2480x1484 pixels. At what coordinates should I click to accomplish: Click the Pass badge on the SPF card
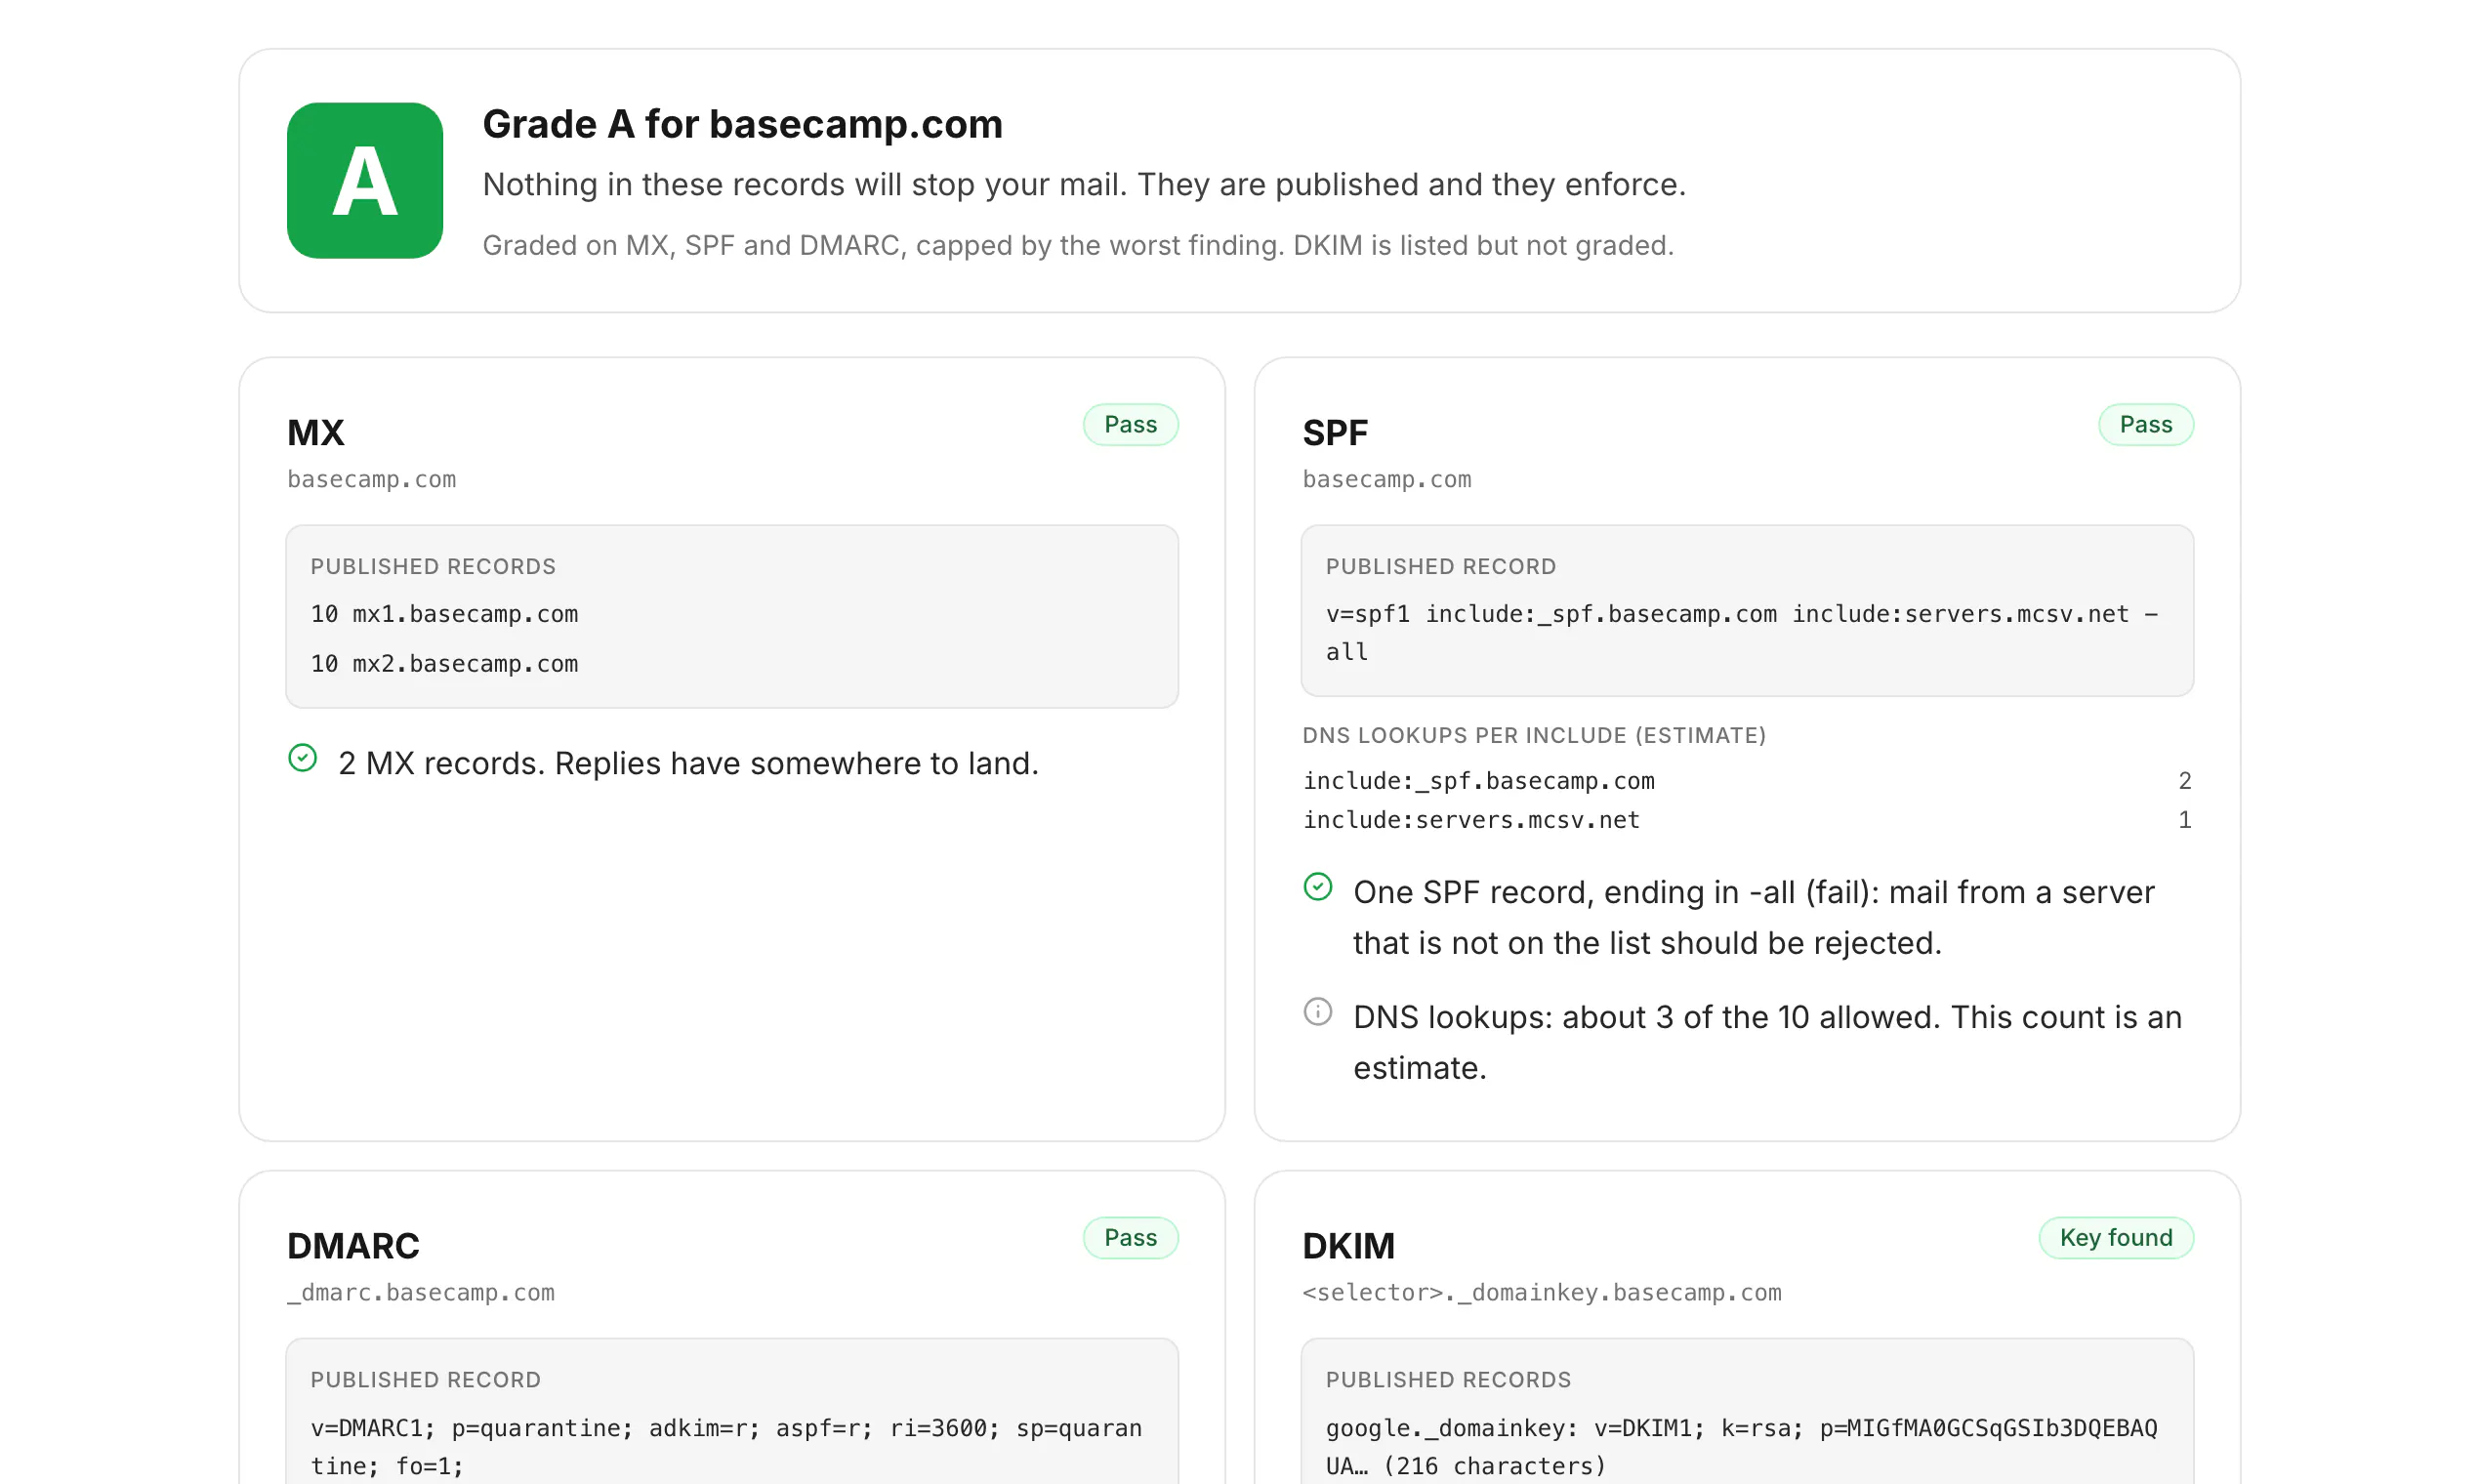pyautogui.click(x=2146, y=425)
